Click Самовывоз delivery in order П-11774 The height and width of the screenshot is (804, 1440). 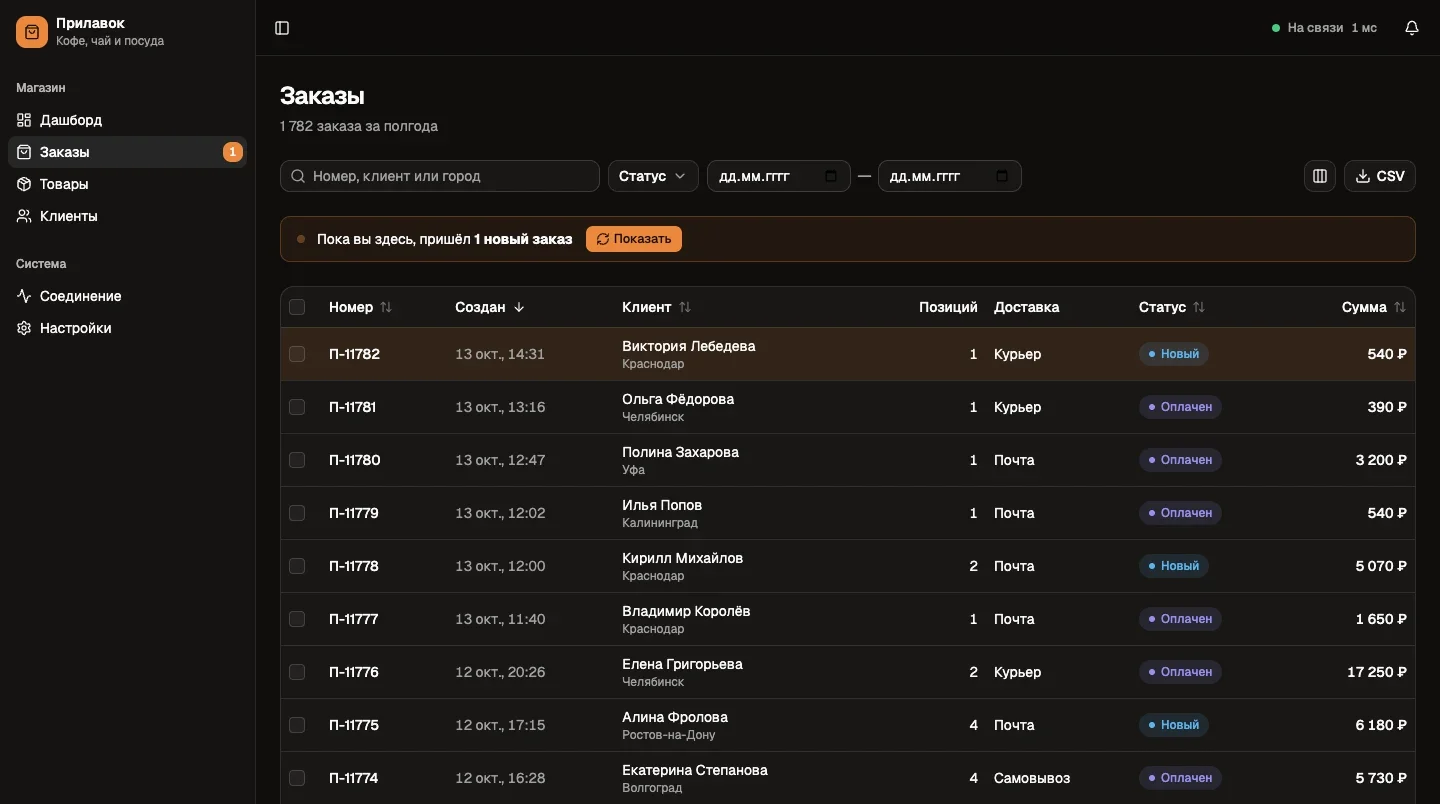pos(1032,778)
